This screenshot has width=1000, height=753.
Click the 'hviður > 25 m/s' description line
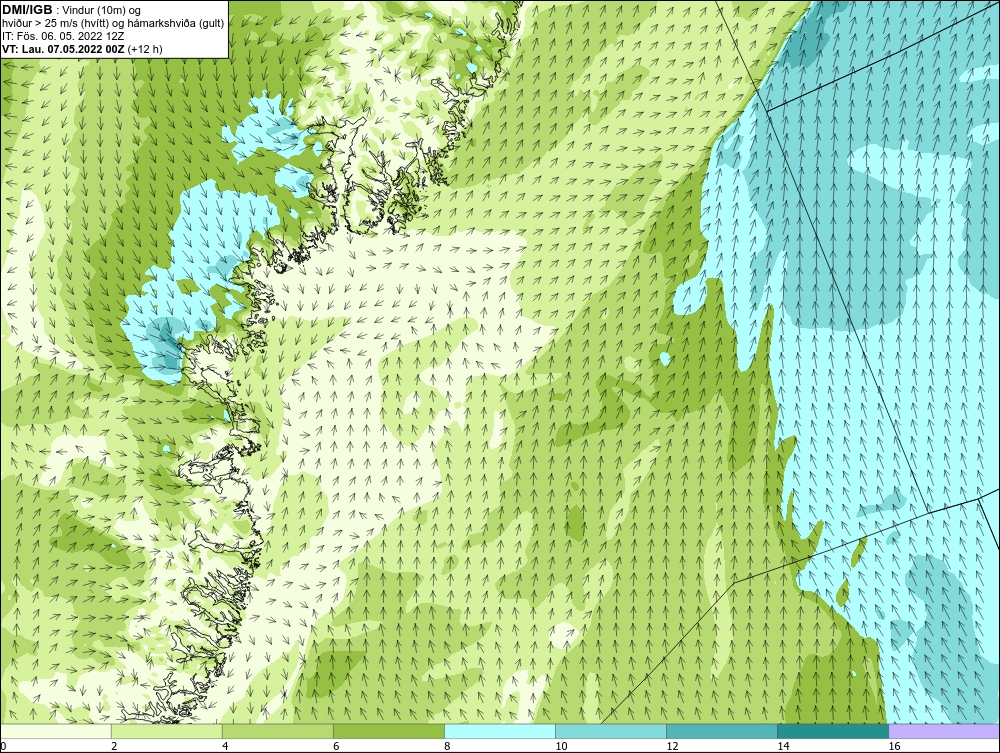pos(113,24)
